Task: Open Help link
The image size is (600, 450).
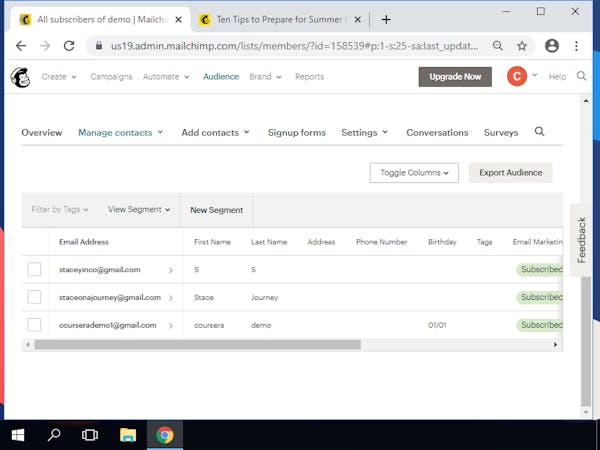Action: (557, 77)
